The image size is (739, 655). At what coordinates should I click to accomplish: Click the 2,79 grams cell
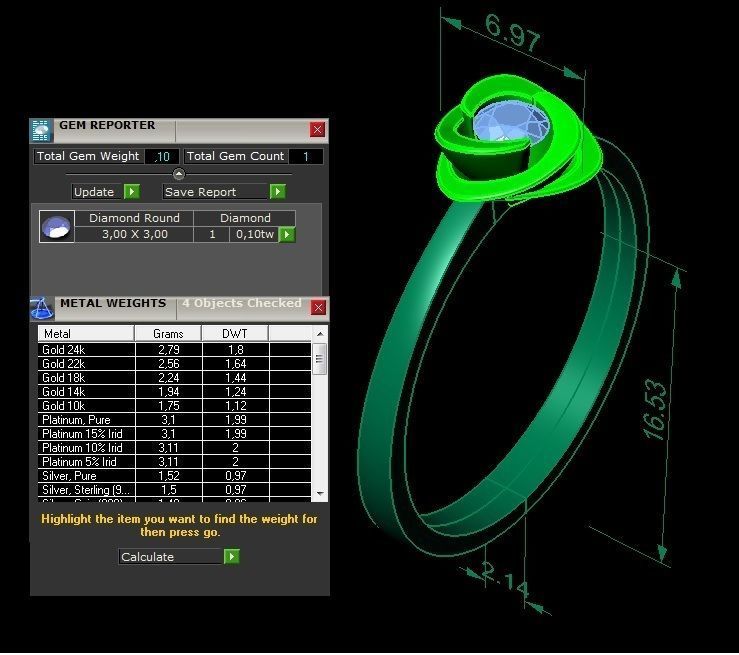[x=169, y=350]
